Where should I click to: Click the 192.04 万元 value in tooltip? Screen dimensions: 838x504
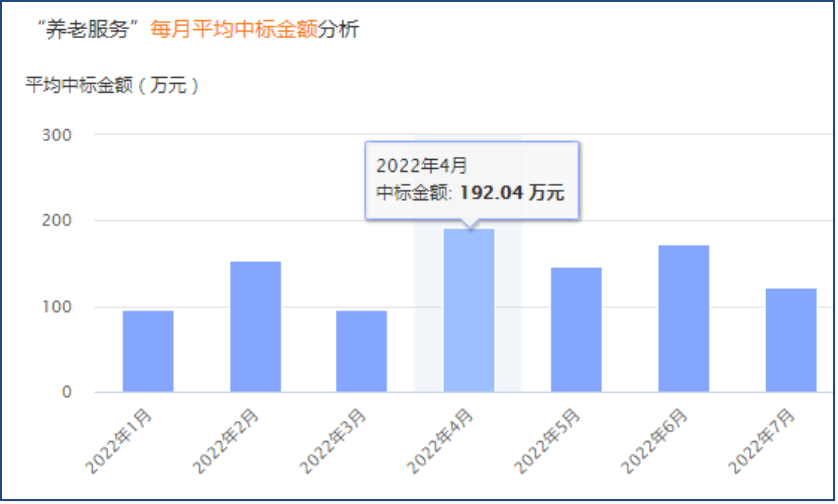pos(512,193)
